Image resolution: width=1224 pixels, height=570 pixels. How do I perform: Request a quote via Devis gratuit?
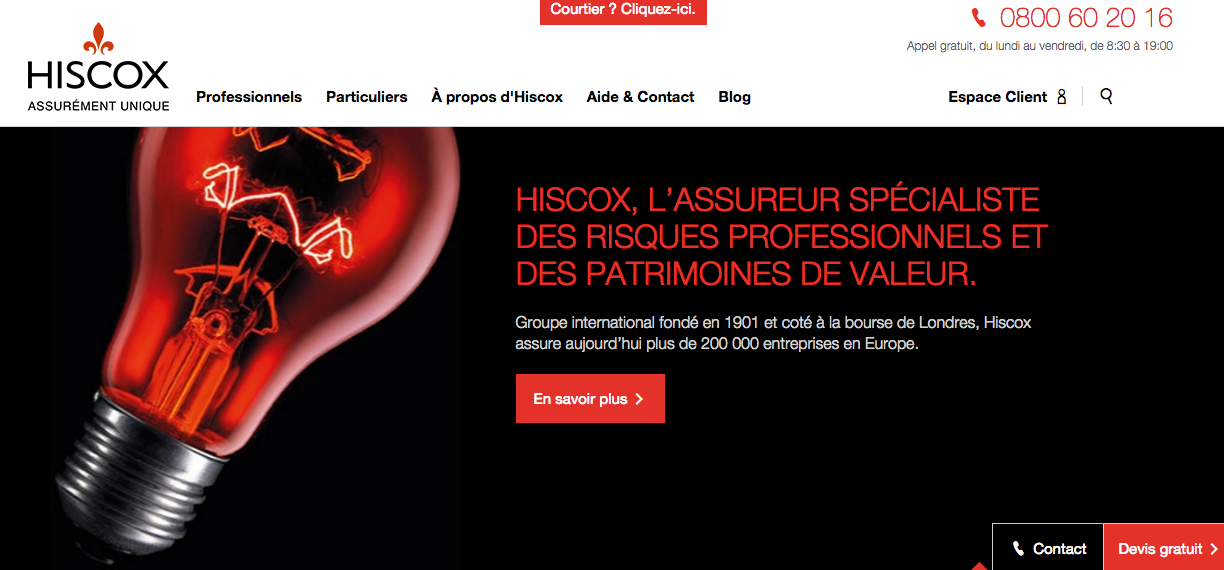coord(1163,547)
